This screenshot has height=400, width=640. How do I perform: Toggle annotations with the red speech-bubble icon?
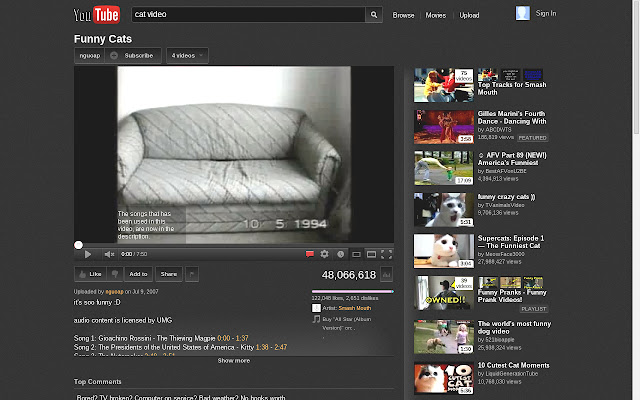tap(309, 254)
